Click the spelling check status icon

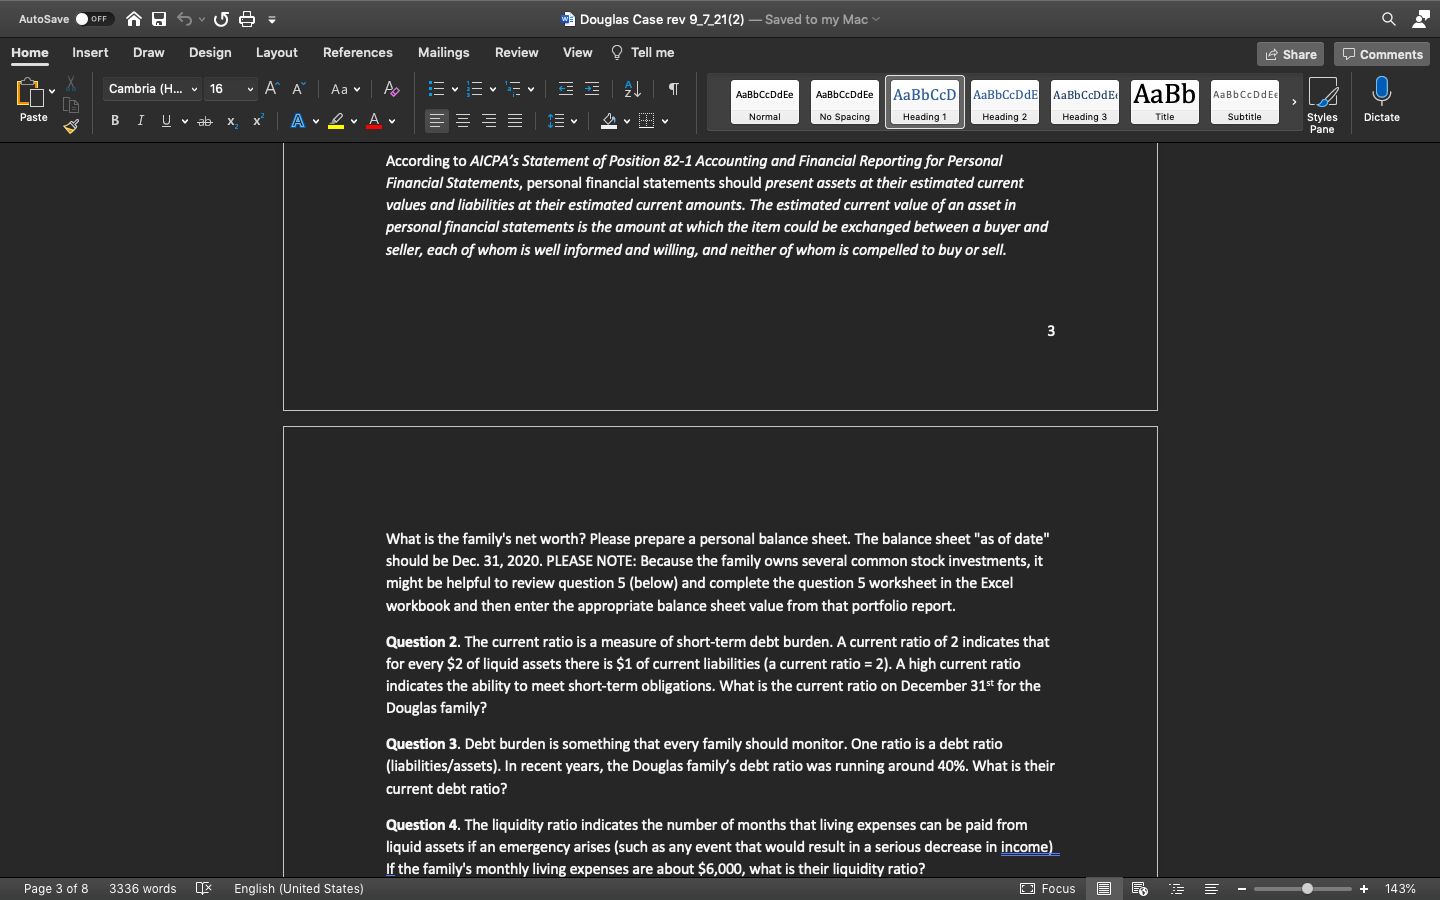click(204, 888)
